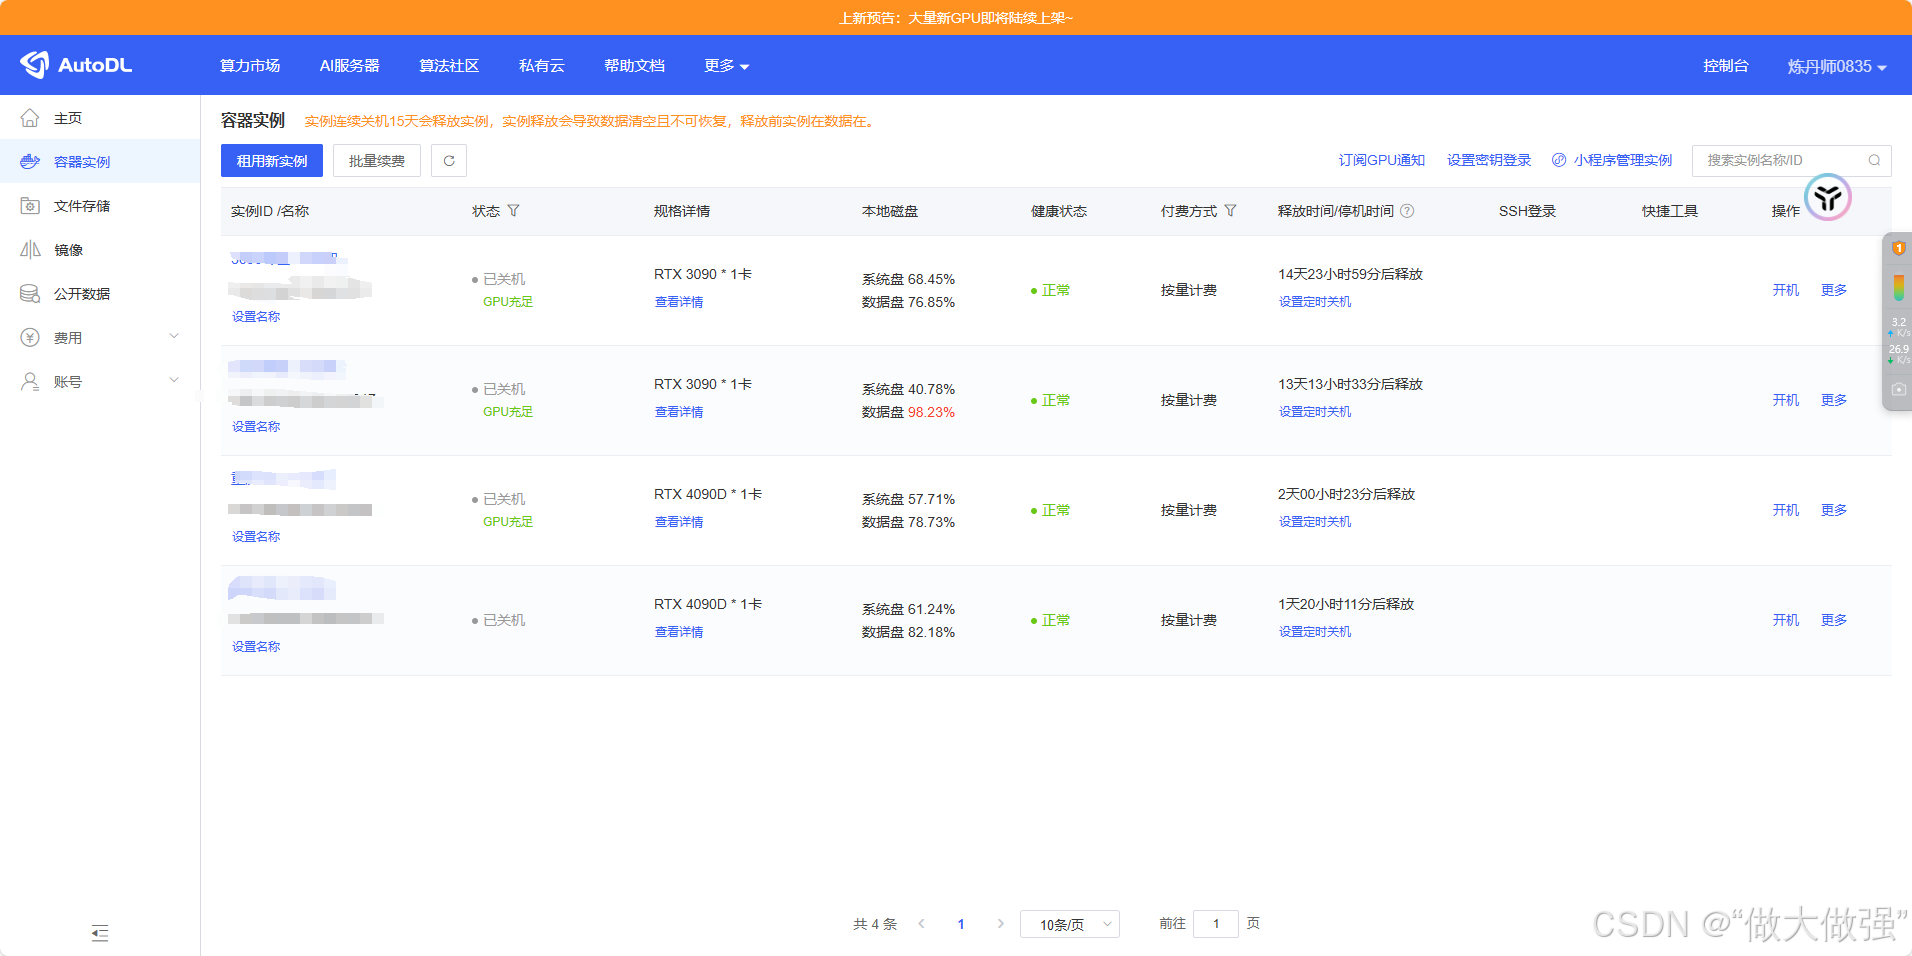Collapse sidebar using the bottom-left icon

[x=100, y=933]
